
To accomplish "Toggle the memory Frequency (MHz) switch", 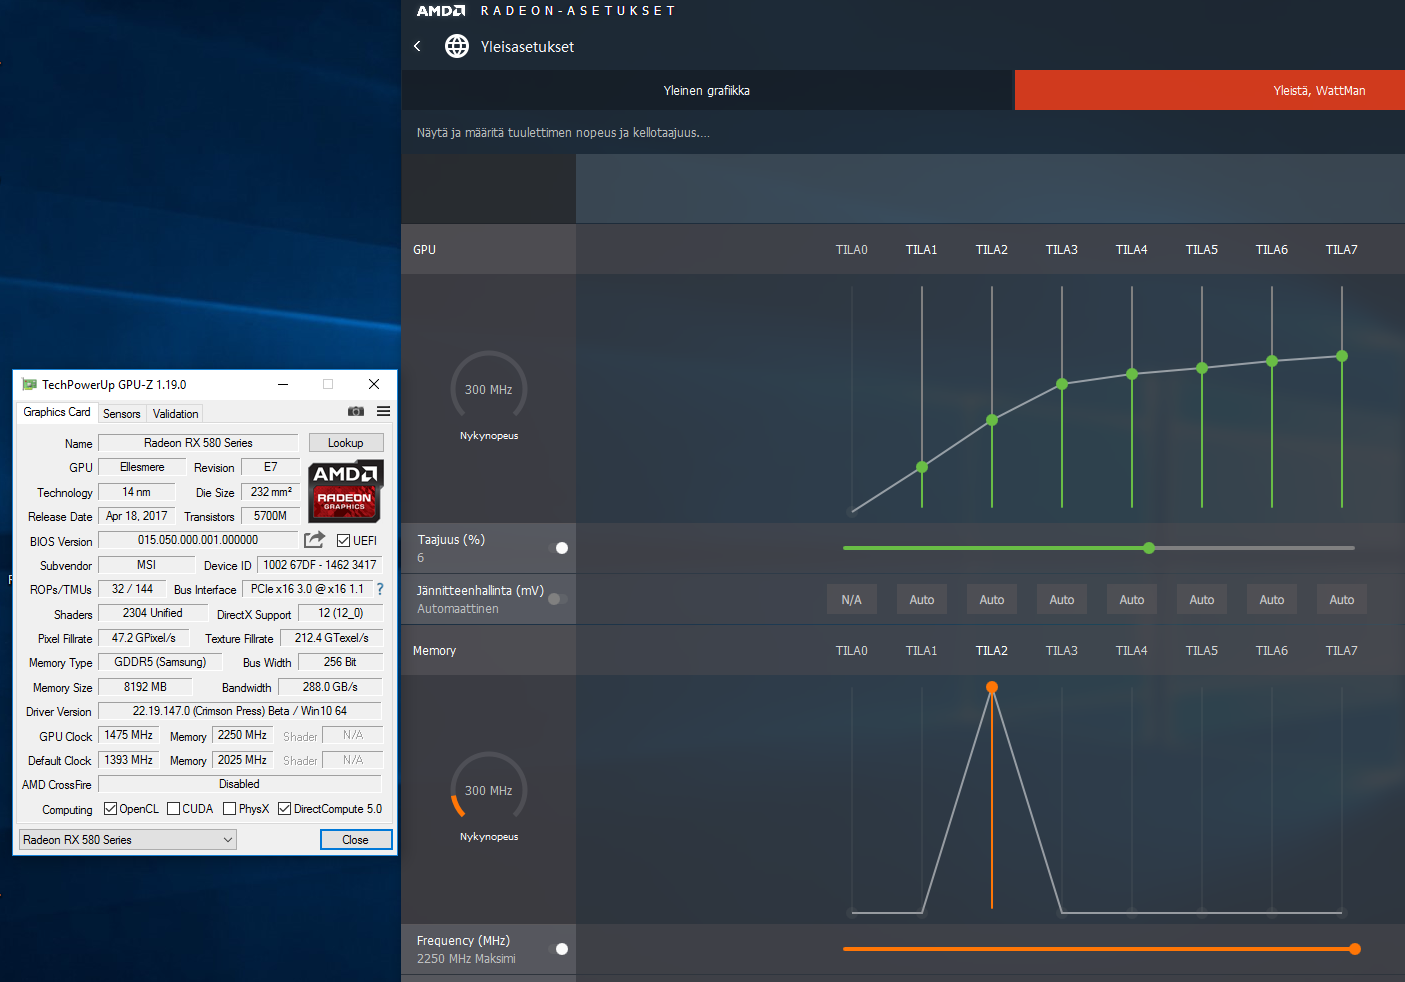I will [558, 949].
